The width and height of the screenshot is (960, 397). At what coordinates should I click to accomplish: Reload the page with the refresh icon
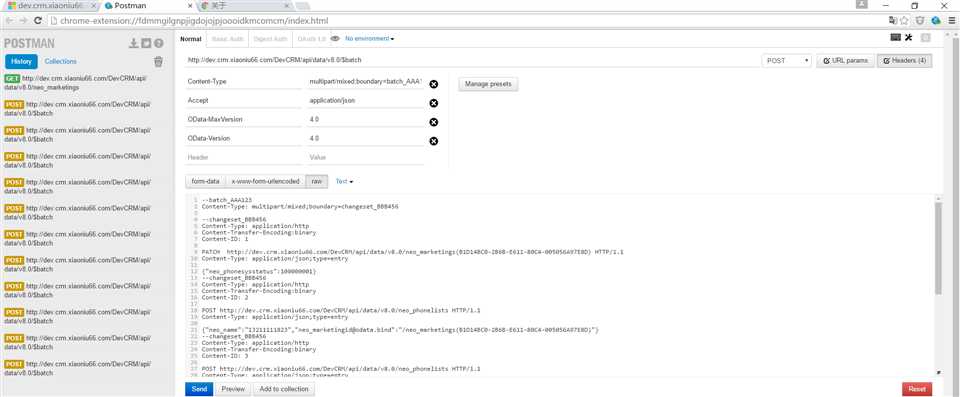click(x=38, y=20)
